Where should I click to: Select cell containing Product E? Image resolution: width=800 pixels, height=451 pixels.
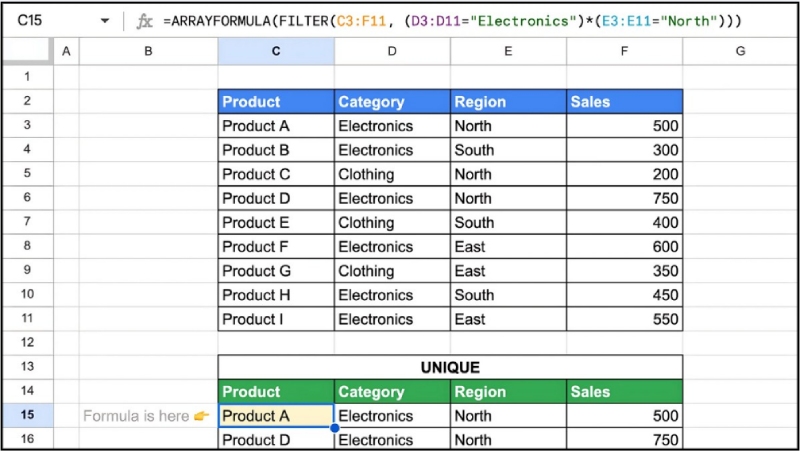click(276, 222)
